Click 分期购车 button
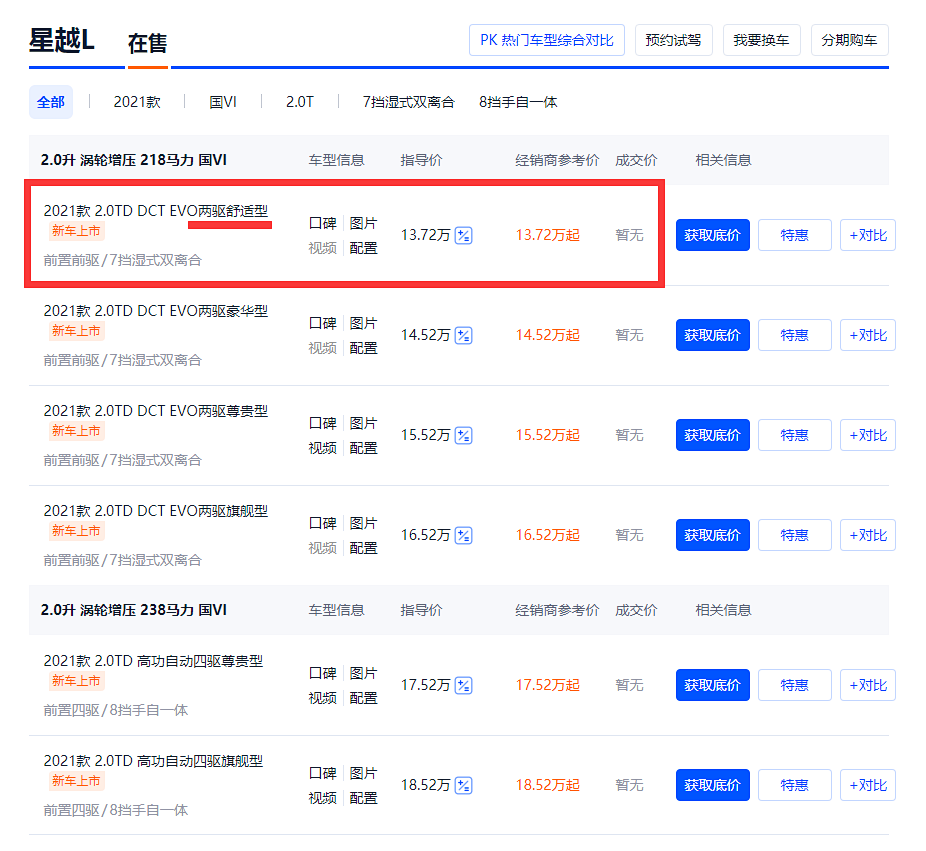Image resolution: width=926 pixels, height=851 pixels. (x=850, y=40)
